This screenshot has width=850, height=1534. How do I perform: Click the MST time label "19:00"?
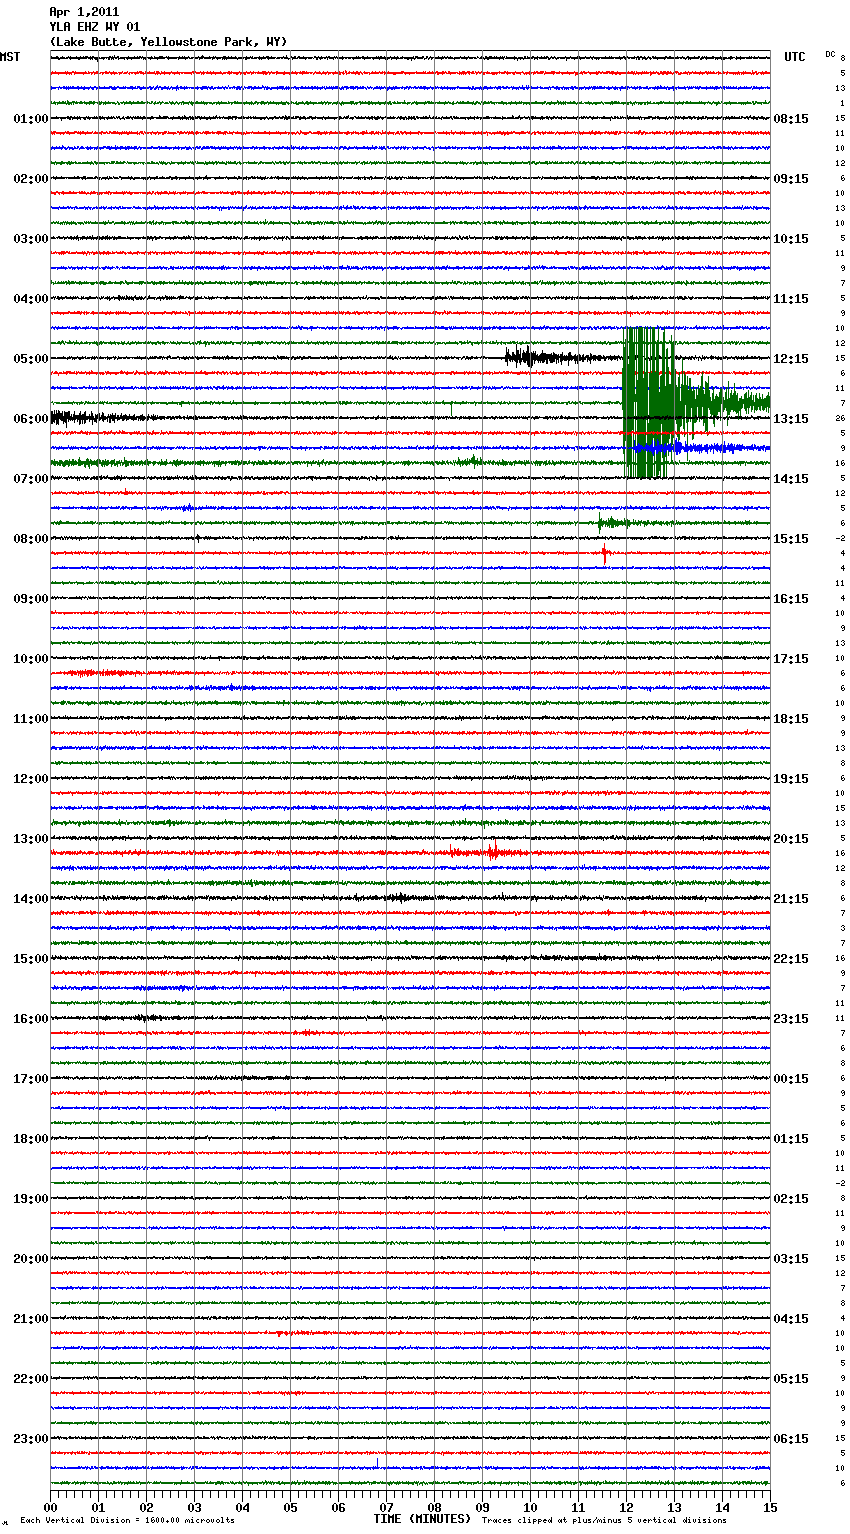click(31, 1199)
